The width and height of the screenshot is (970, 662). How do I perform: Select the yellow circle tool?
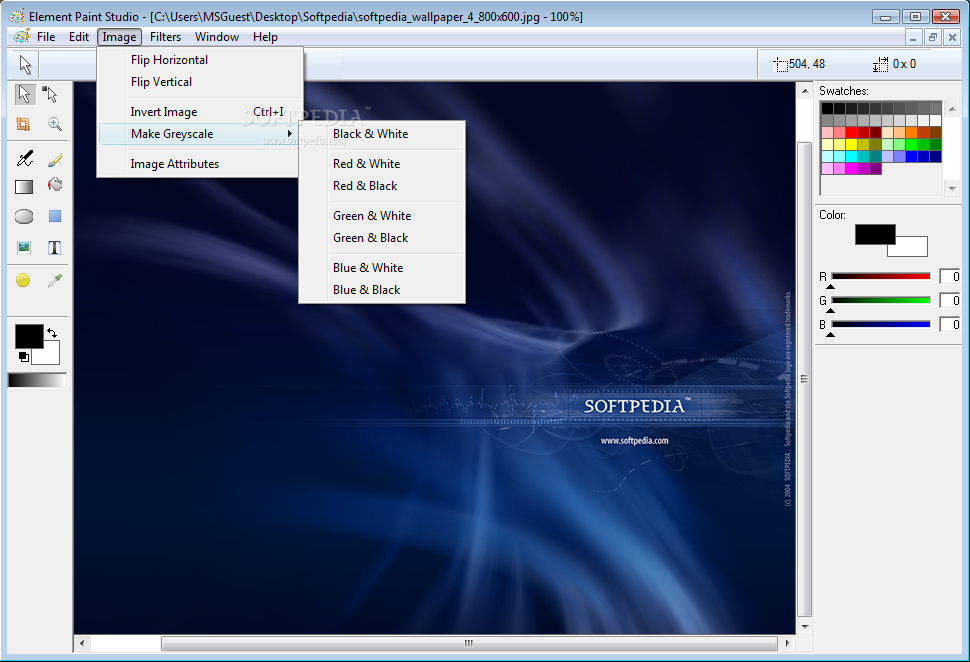tap(23, 280)
